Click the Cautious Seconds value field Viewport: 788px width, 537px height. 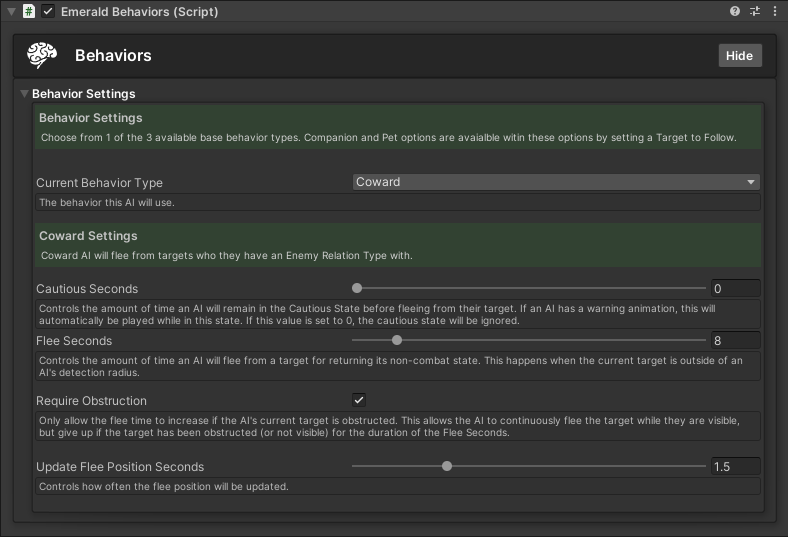[735, 288]
